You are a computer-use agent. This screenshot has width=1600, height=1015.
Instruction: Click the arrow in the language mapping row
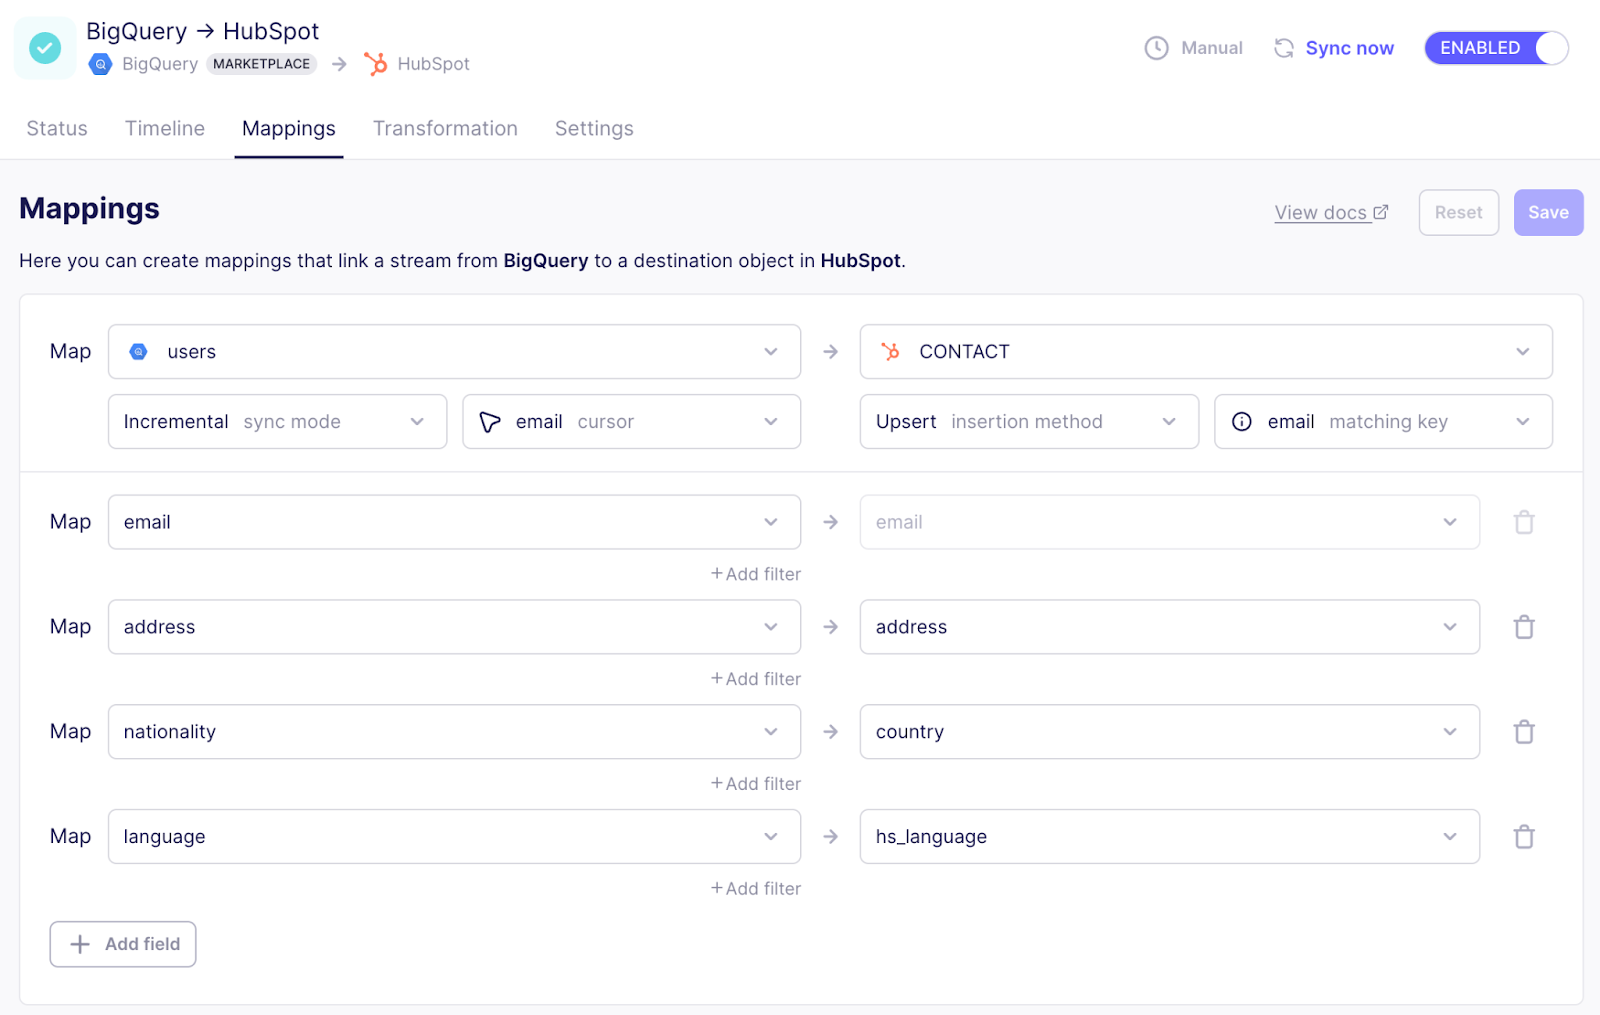(x=830, y=837)
